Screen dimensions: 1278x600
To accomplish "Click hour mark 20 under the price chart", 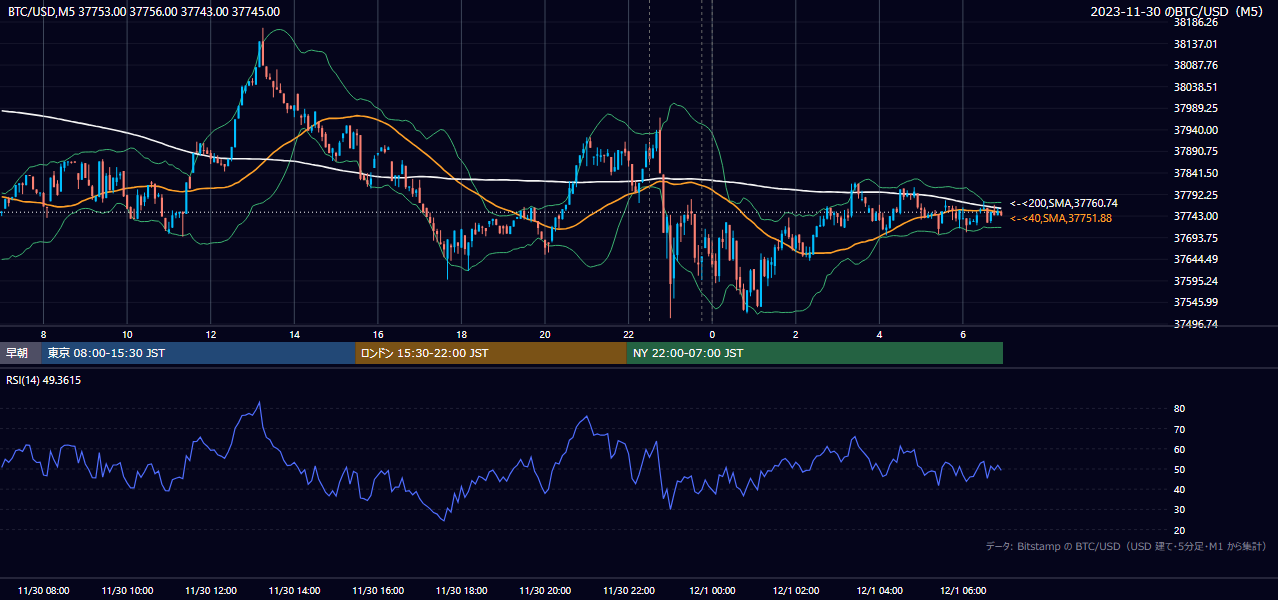I will point(545,334).
